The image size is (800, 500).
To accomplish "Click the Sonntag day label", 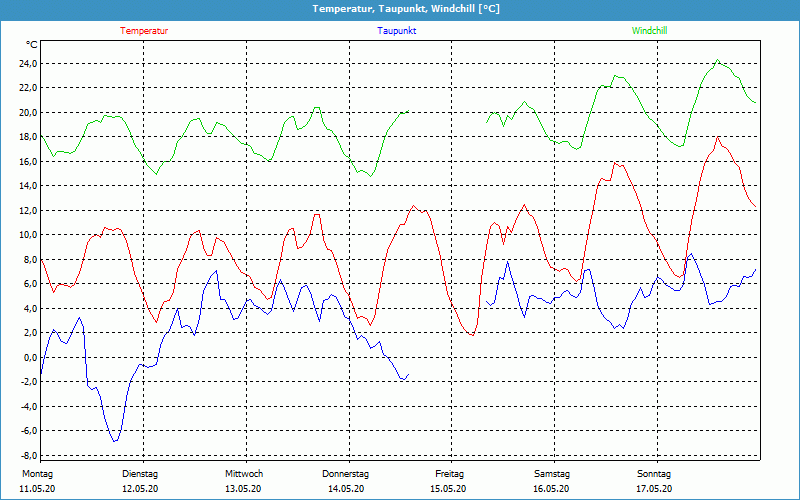I will point(654,474).
